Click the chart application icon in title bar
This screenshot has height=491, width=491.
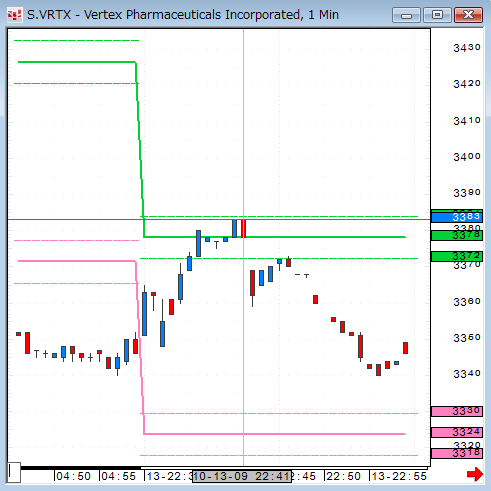point(14,15)
